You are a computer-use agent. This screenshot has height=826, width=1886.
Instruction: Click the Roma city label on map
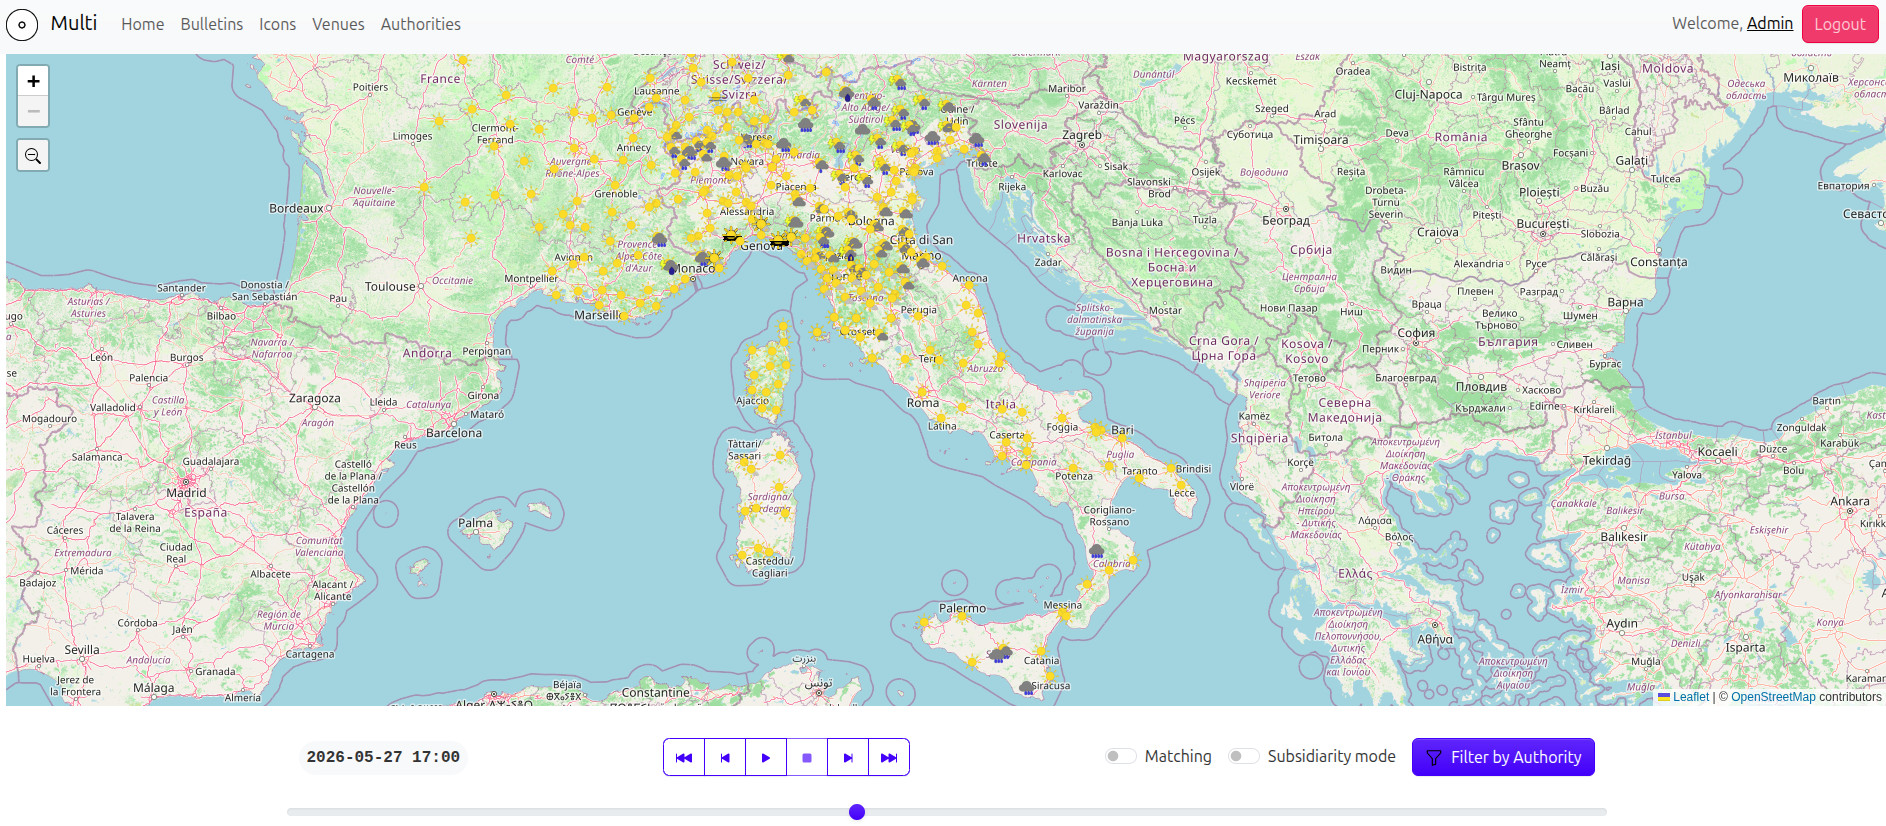click(x=923, y=403)
